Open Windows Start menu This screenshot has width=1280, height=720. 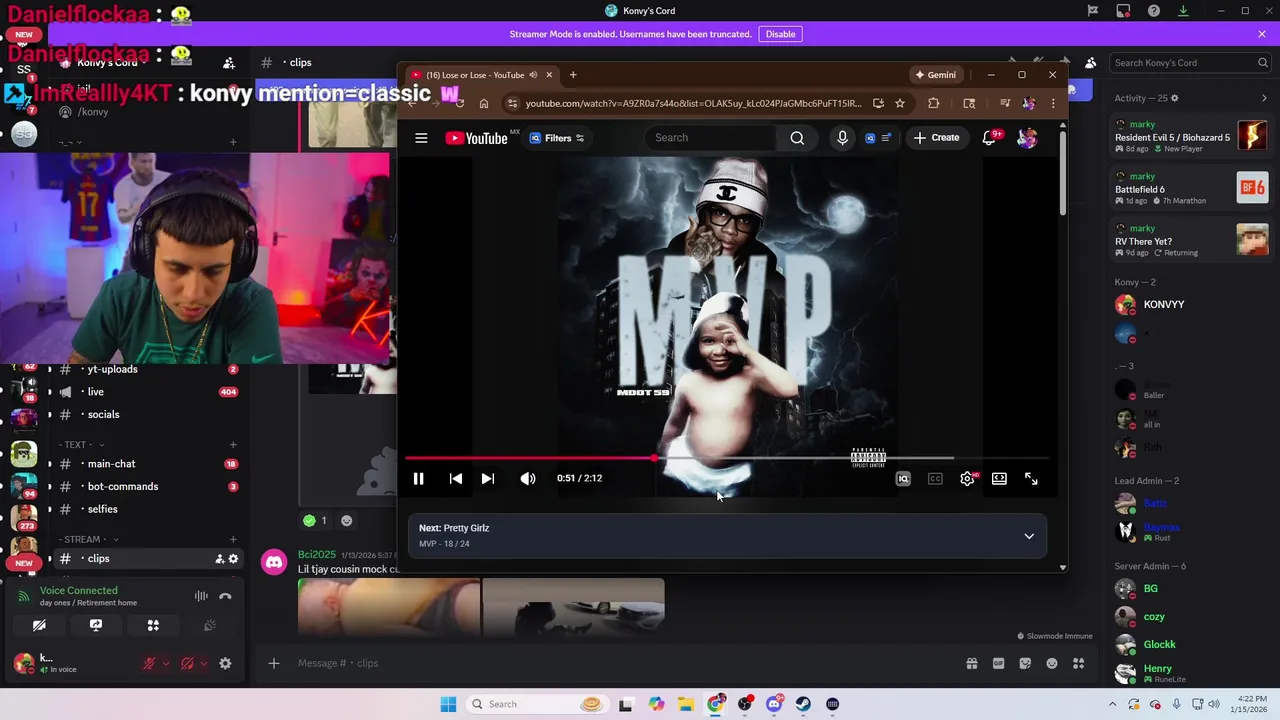448,704
